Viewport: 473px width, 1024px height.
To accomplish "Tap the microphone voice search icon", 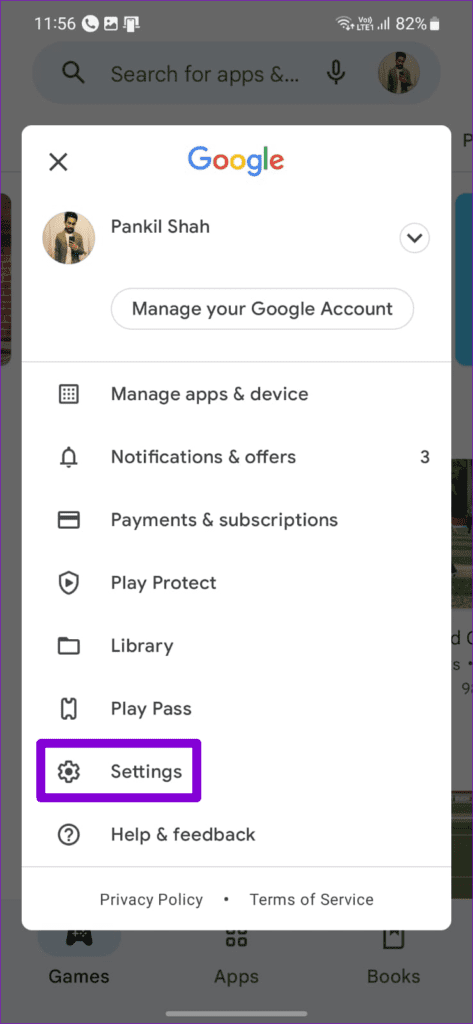I will [x=336, y=74].
